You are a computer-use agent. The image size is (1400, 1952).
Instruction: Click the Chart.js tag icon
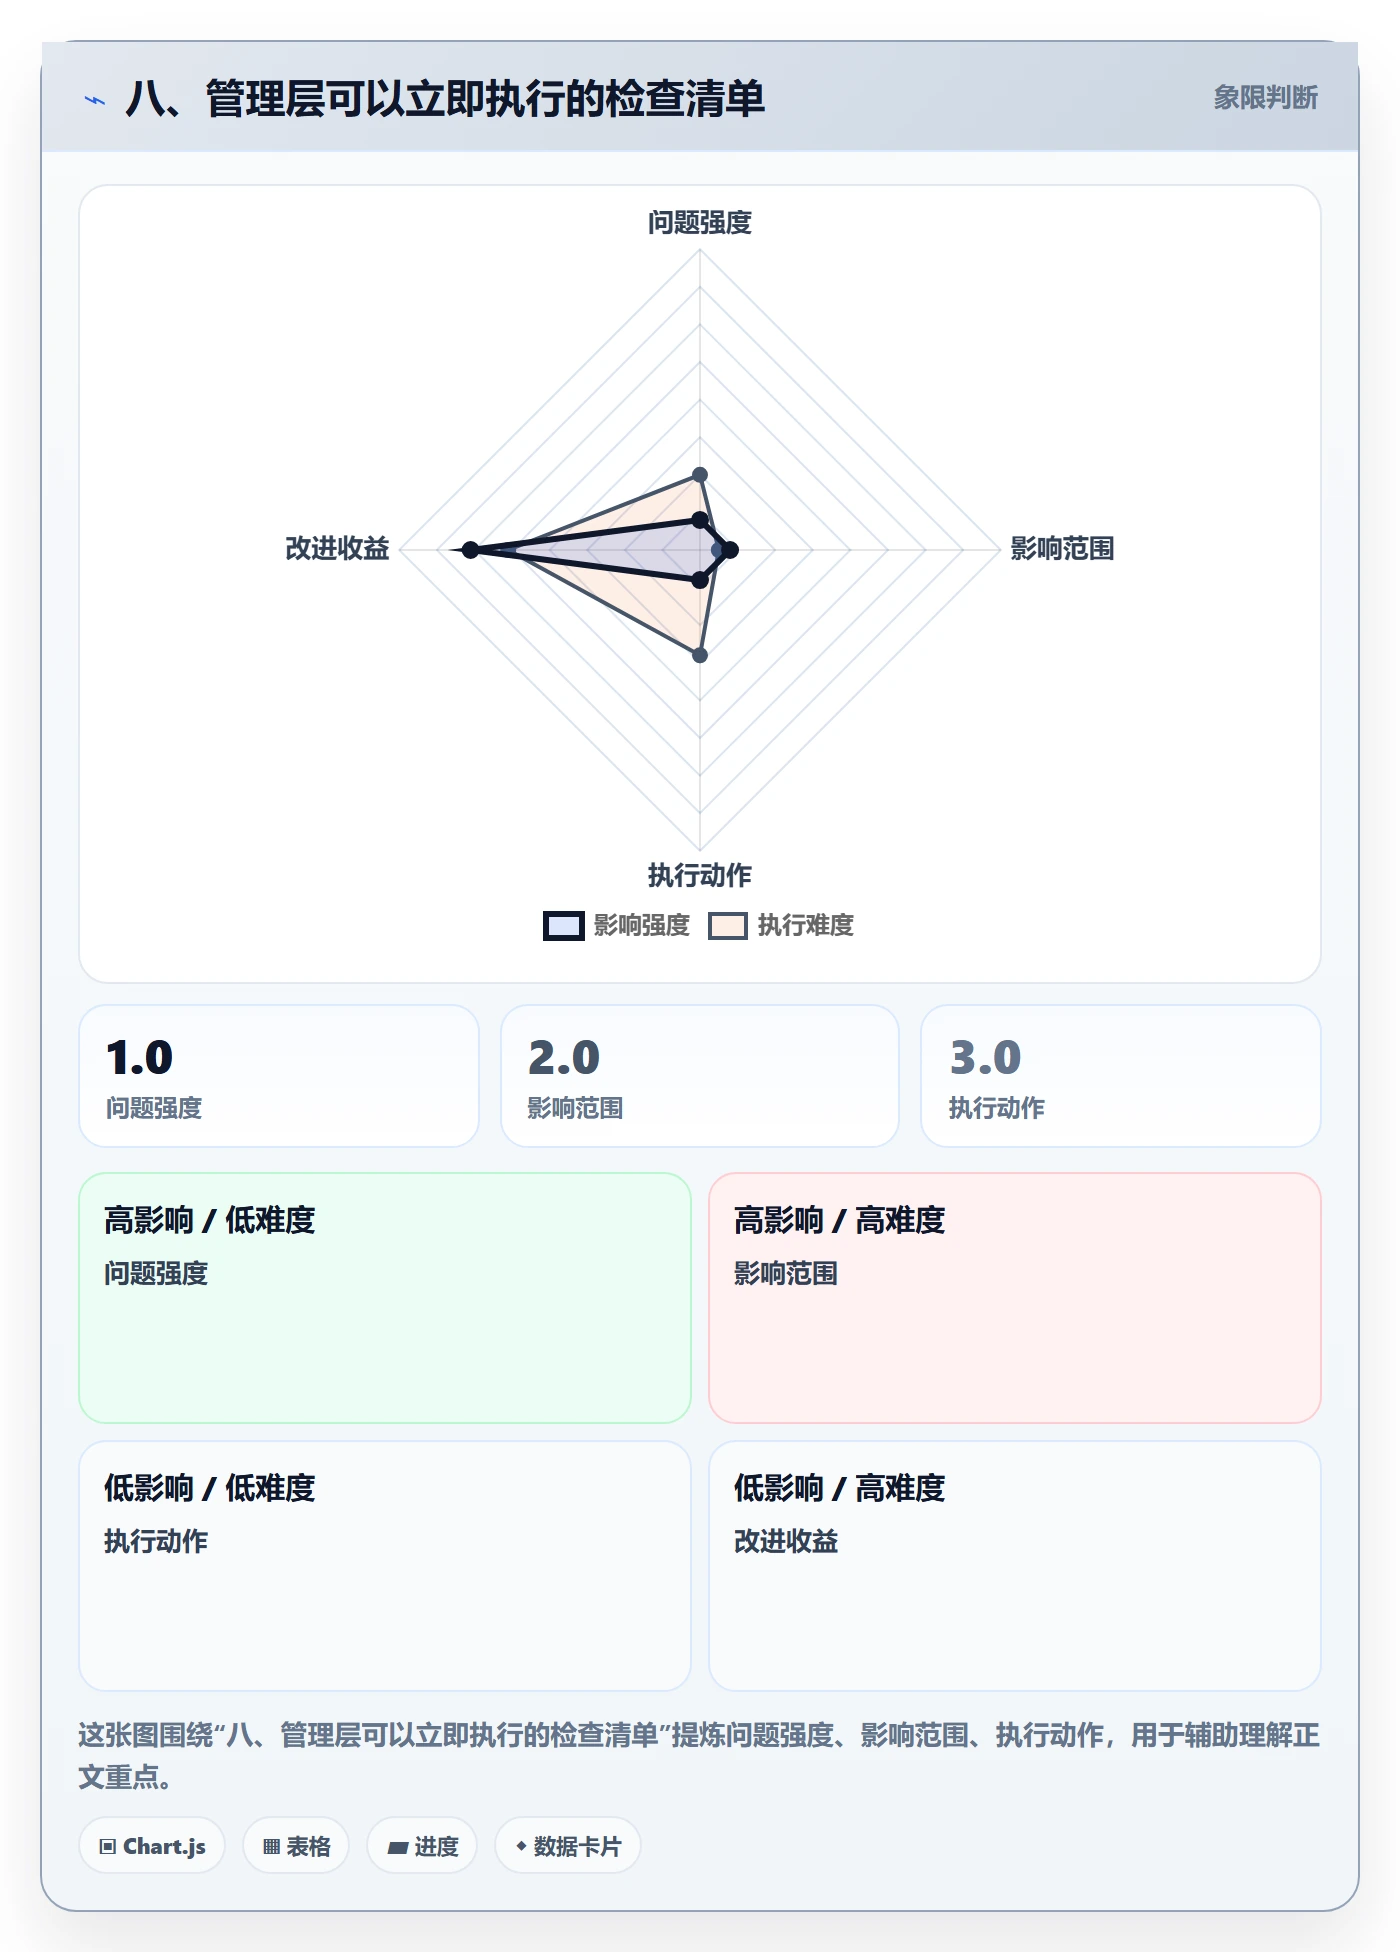pos(108,1846)
